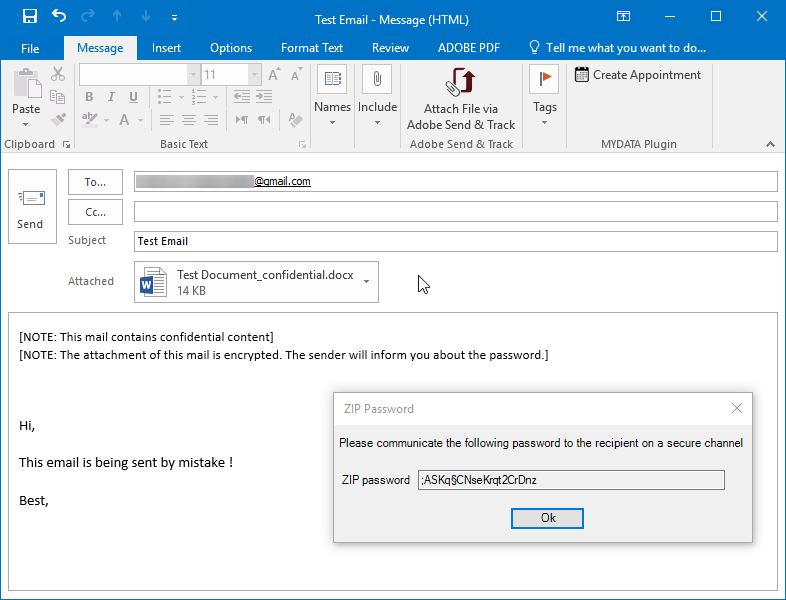Open Basic Text dialog launcher
786x600 pixels.
click(x=302, y=144)
